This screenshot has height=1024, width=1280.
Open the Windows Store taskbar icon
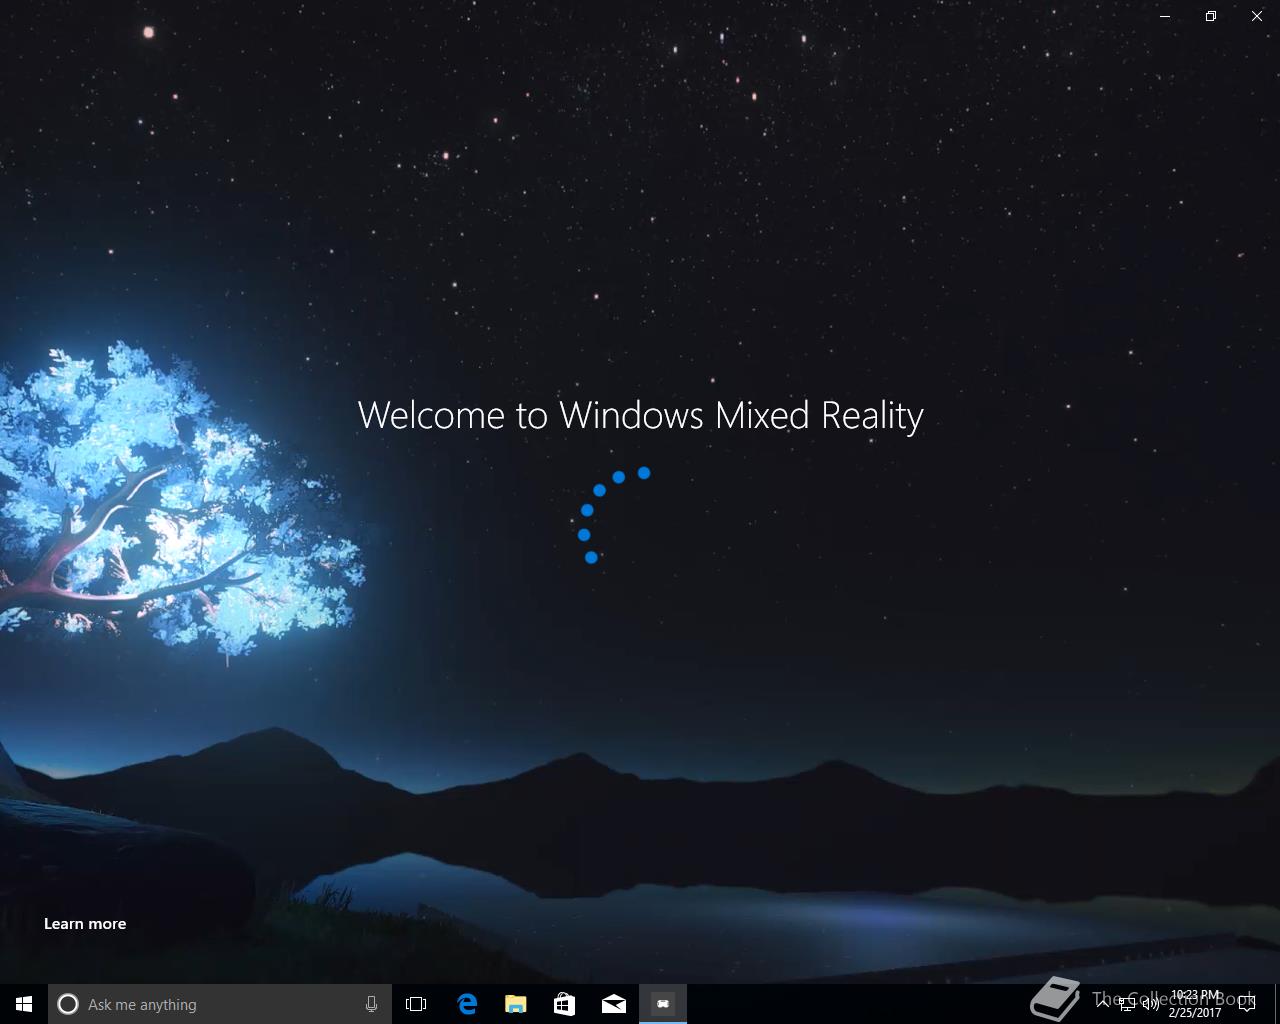coord(564,1004)
